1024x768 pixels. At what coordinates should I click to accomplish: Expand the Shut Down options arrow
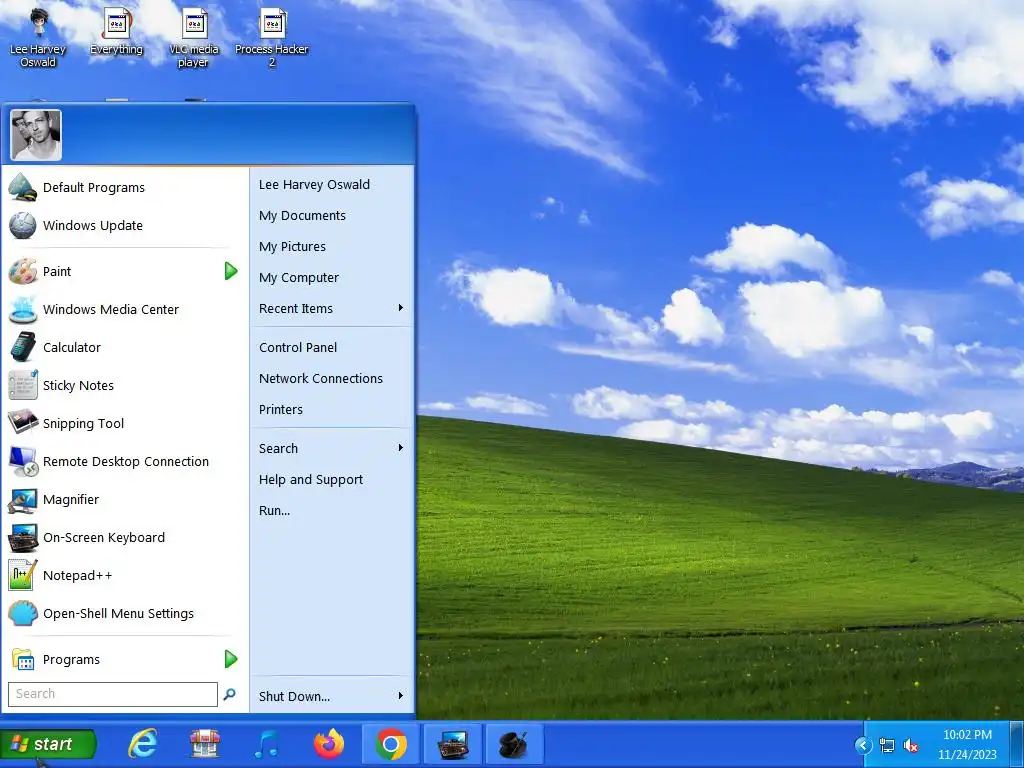click(x=401, y=696)
